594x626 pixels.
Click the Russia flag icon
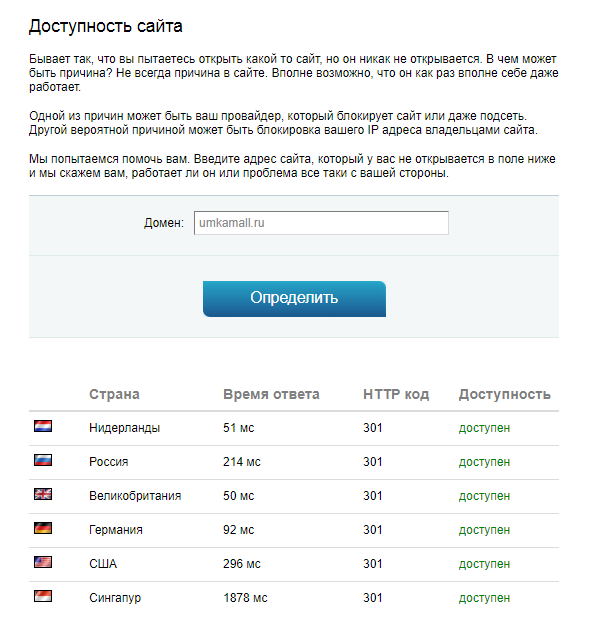pyautogui.click(x=43, y=460)
